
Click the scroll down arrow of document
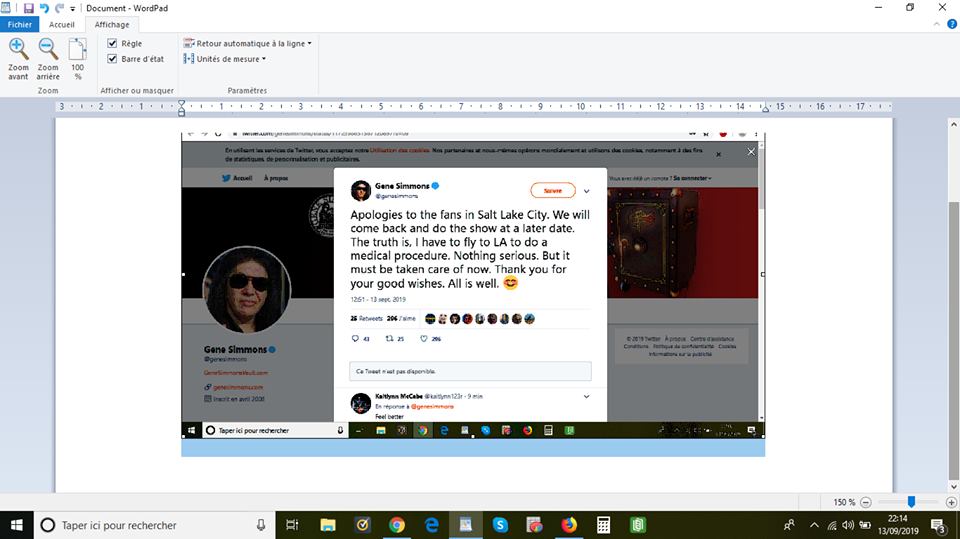[953, 487]
